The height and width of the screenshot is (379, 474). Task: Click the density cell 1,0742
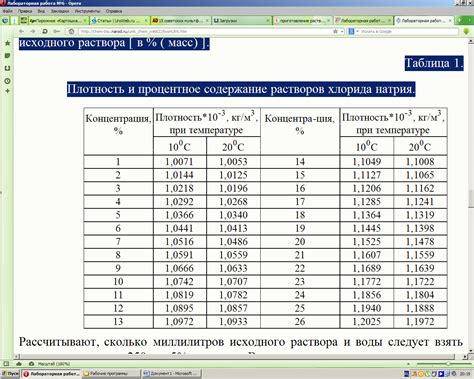(x=179, y=282)
